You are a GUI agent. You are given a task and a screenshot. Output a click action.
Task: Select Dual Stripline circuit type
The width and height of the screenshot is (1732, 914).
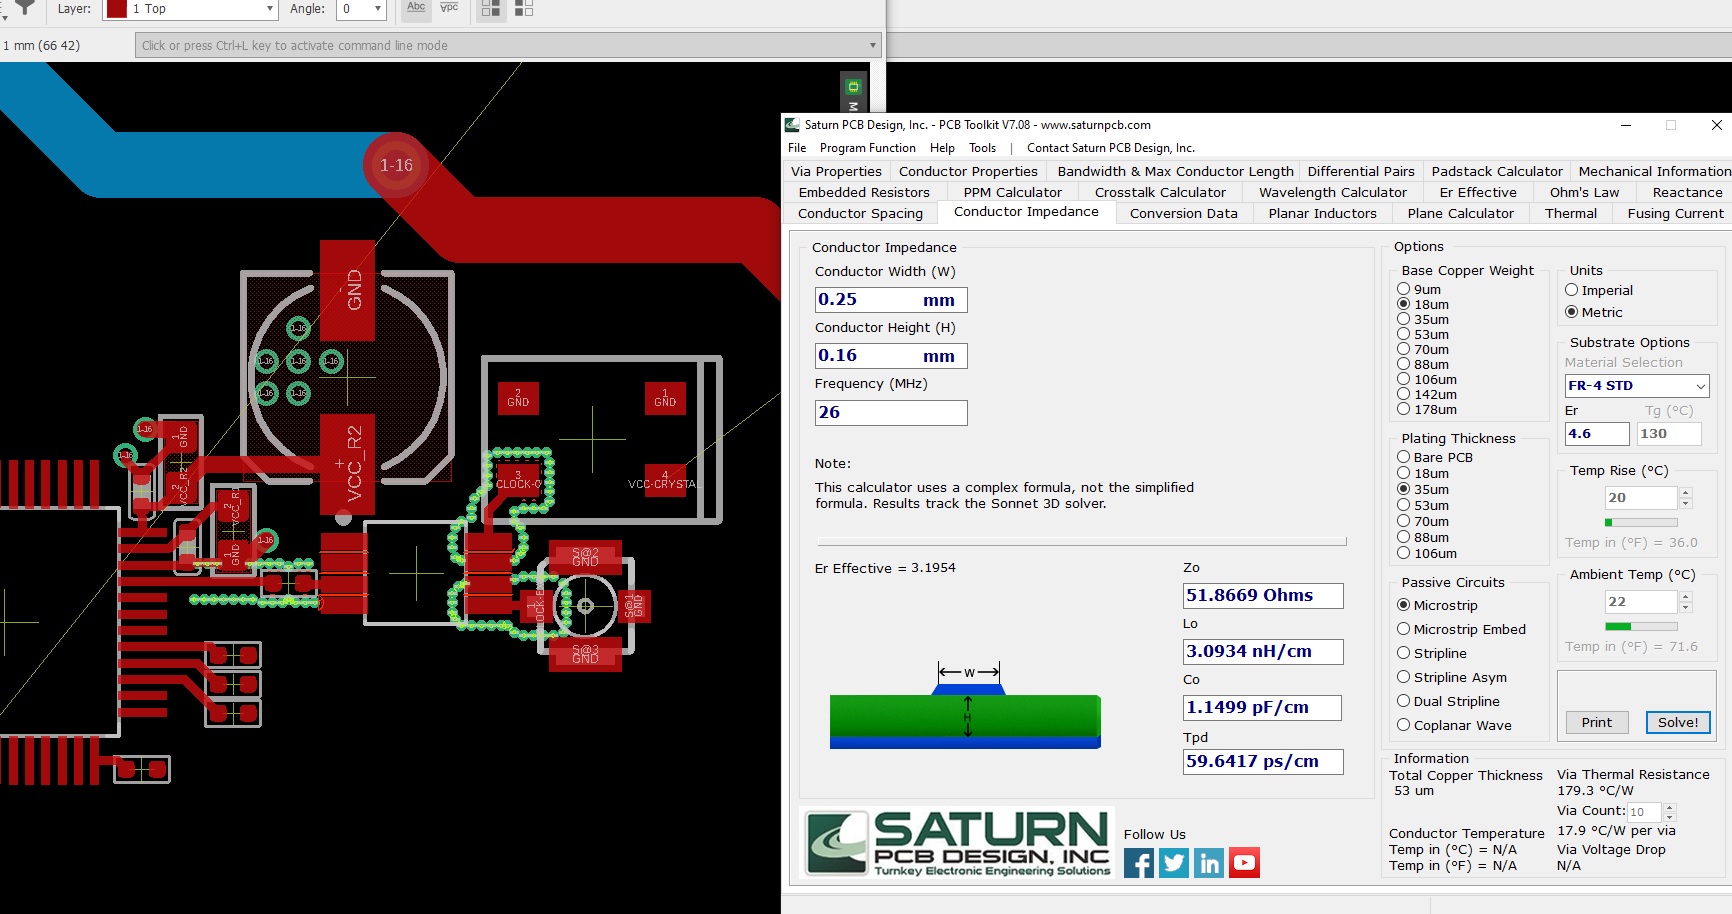coord(1404,701)
